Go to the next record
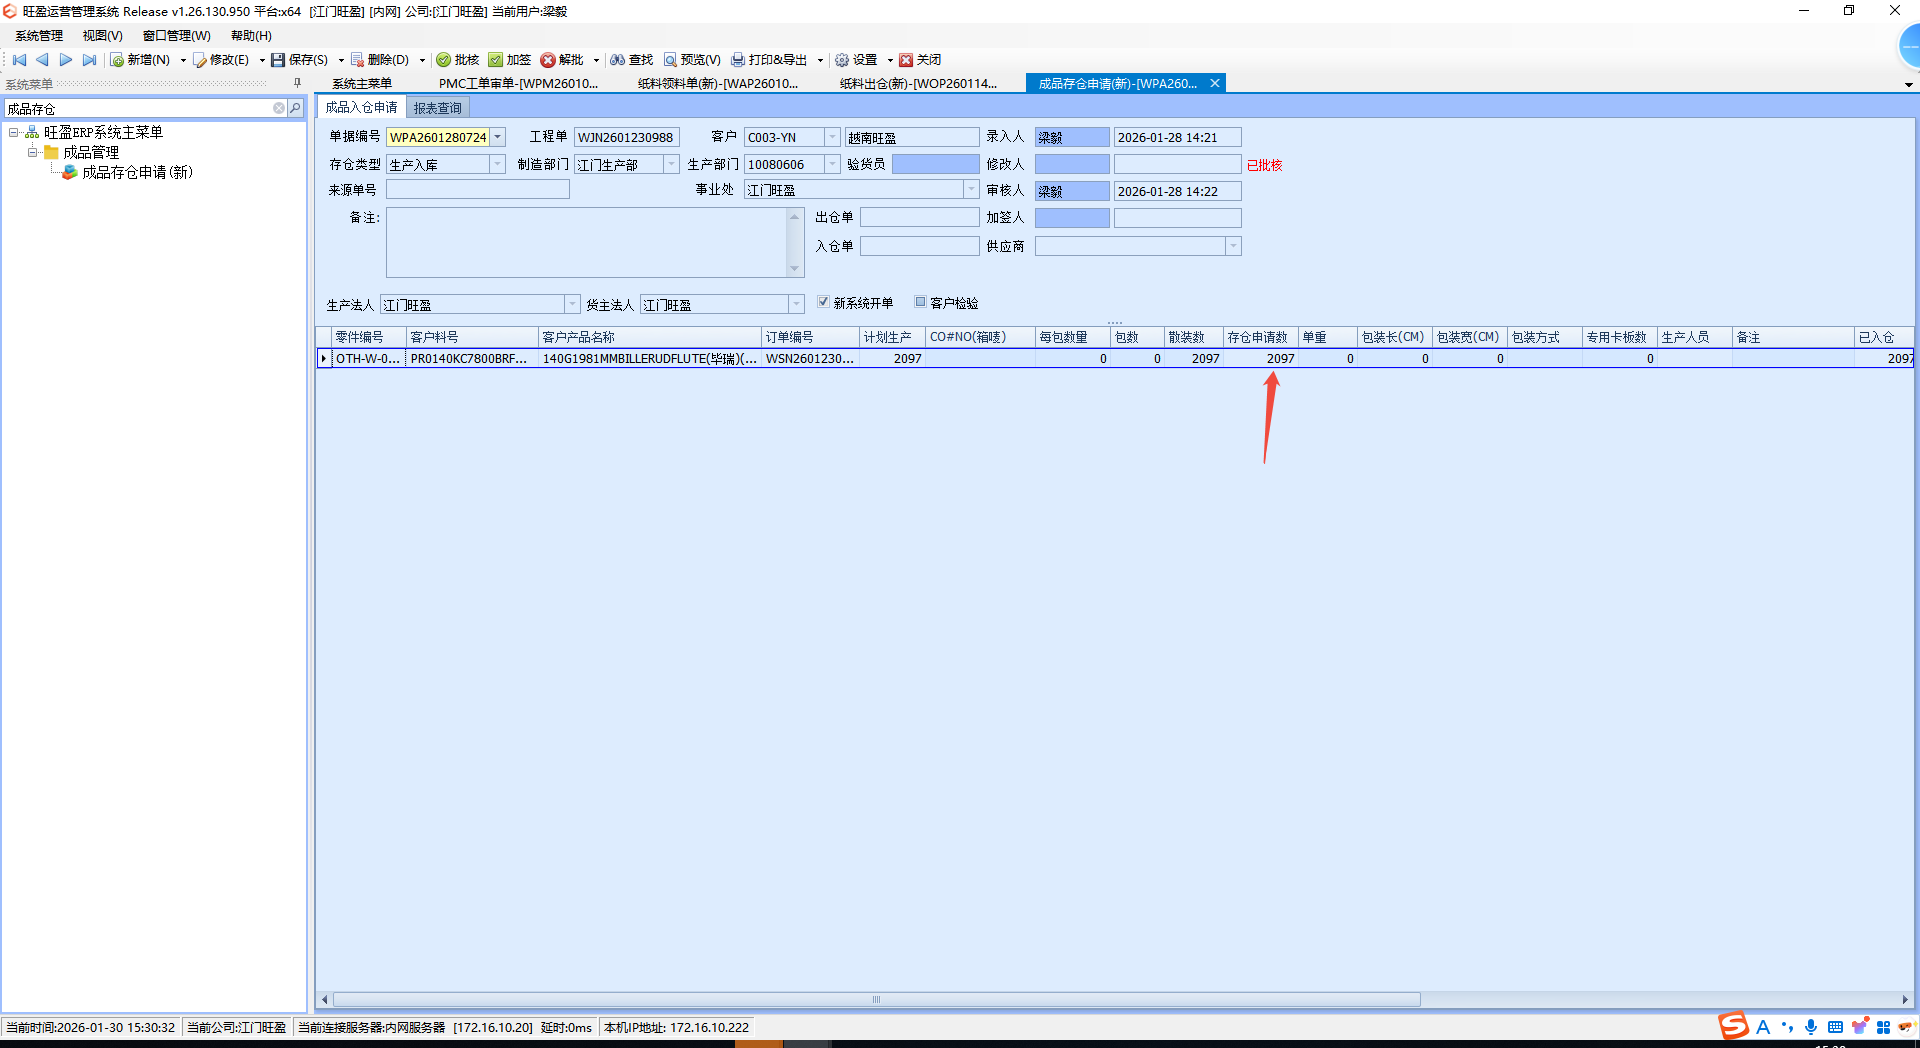This screenshot has width=1920, height=1048. (x=66, y=60)
